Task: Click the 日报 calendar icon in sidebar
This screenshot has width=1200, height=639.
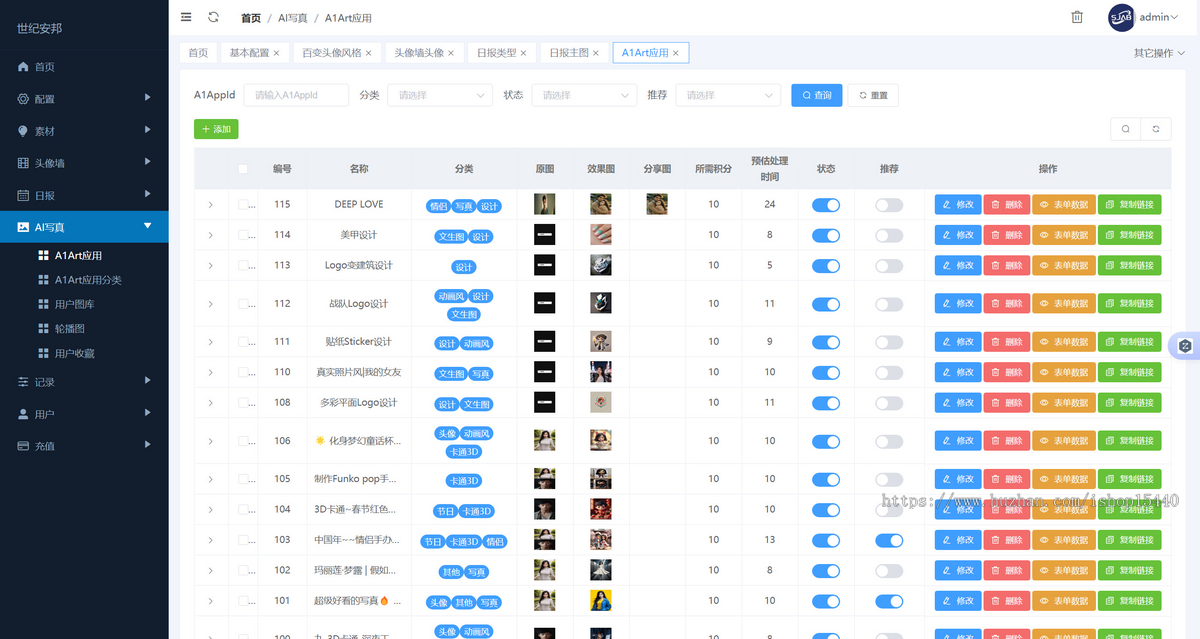Action: (x=23, y=195)
